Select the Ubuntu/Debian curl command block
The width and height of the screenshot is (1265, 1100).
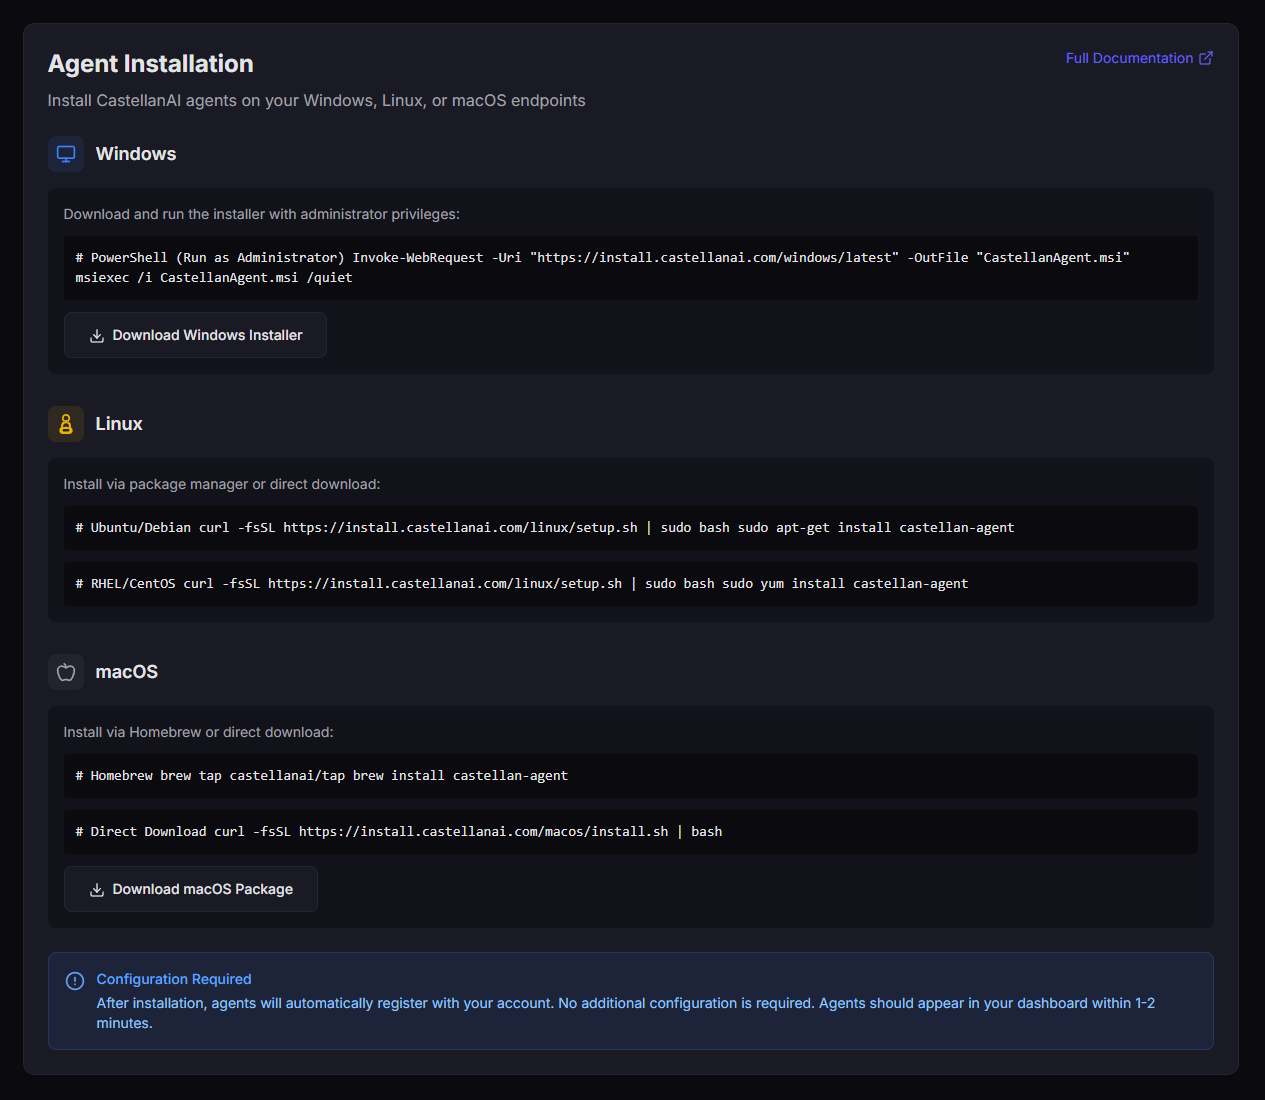click(630, 528)
